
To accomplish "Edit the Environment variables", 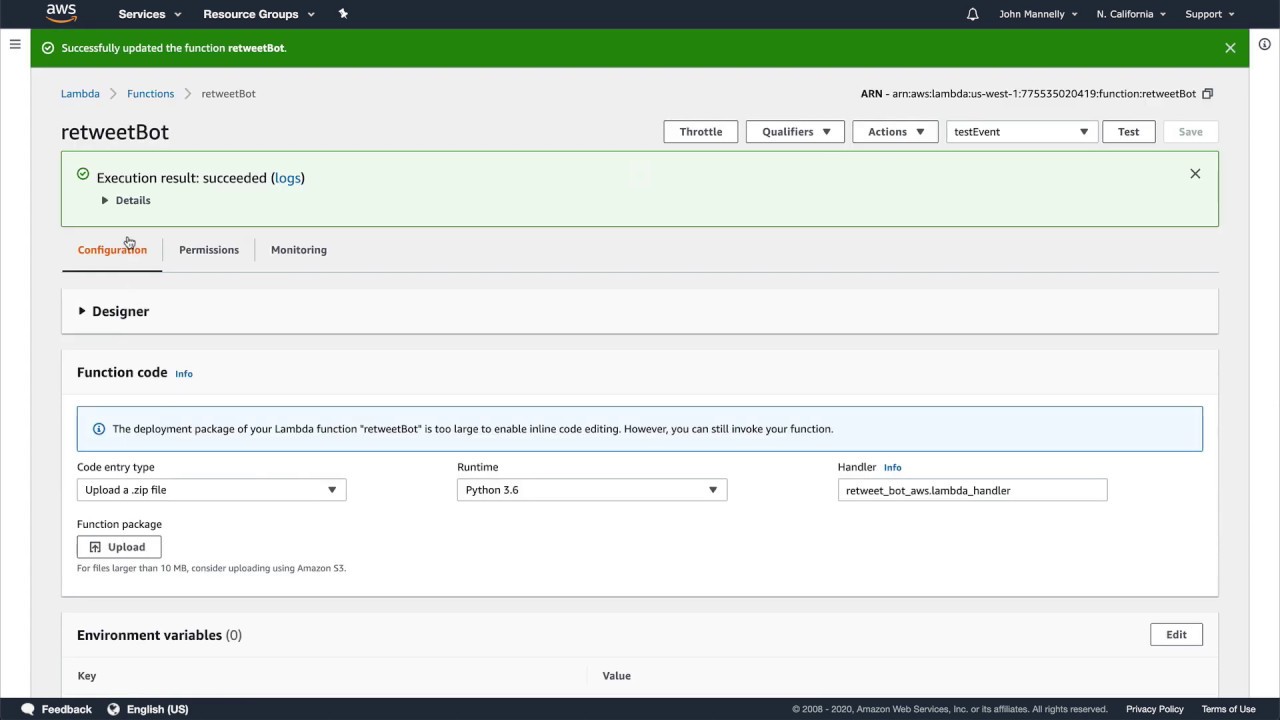I will pos(1176,635).
